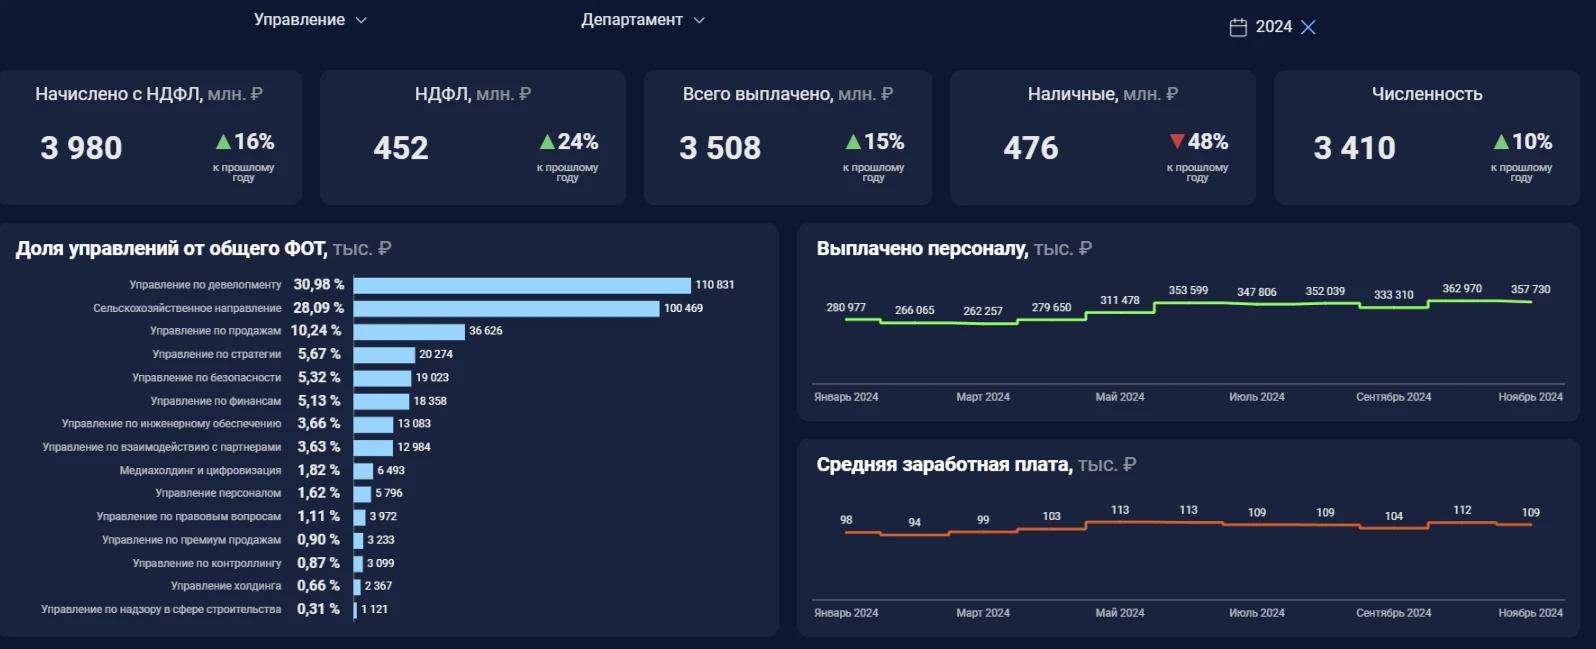Image resolution: width=1596 pixels, height=649 pixels.
Task: Click Январь 2024 on Выплачено персоналу axis
Action: point(846,397)
